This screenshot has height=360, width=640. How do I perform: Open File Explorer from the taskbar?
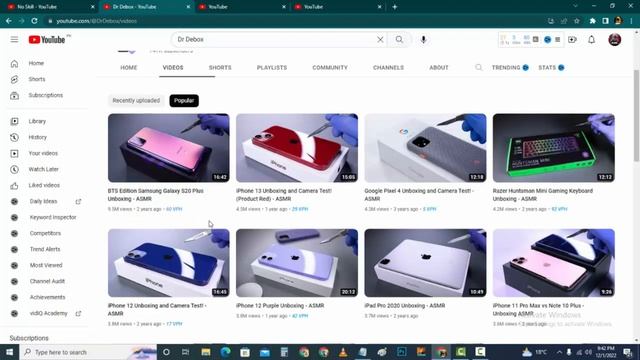[205, 352]
